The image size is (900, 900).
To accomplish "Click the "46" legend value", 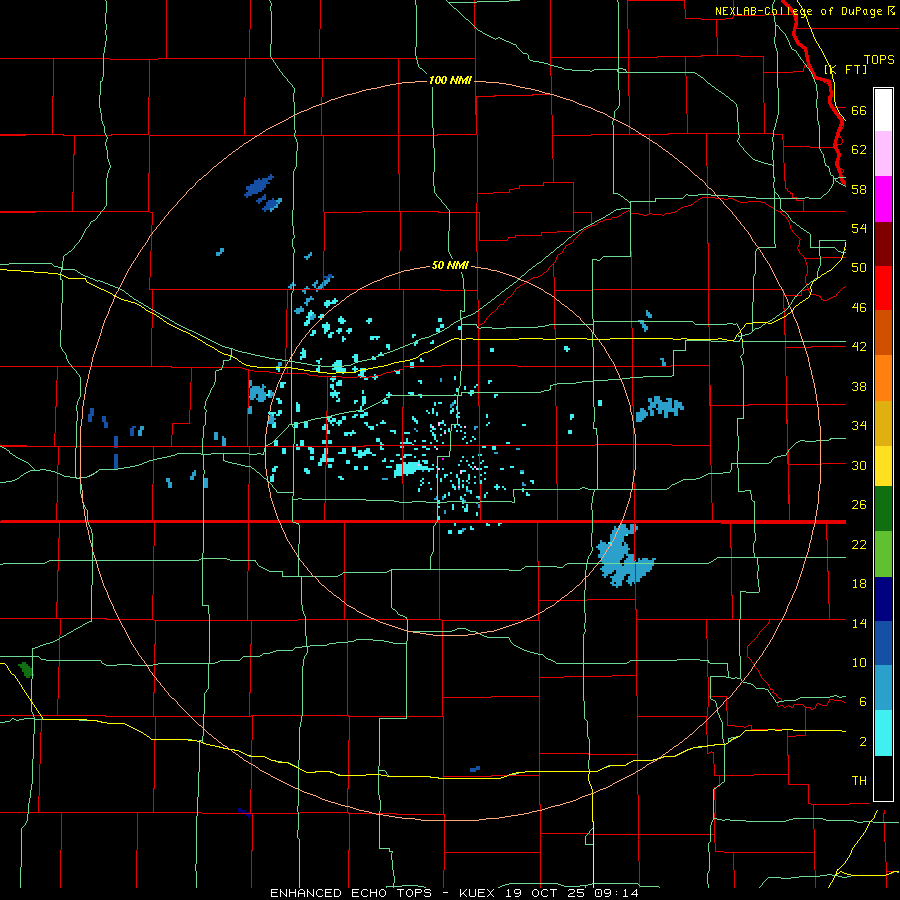I will coord(859,307).
